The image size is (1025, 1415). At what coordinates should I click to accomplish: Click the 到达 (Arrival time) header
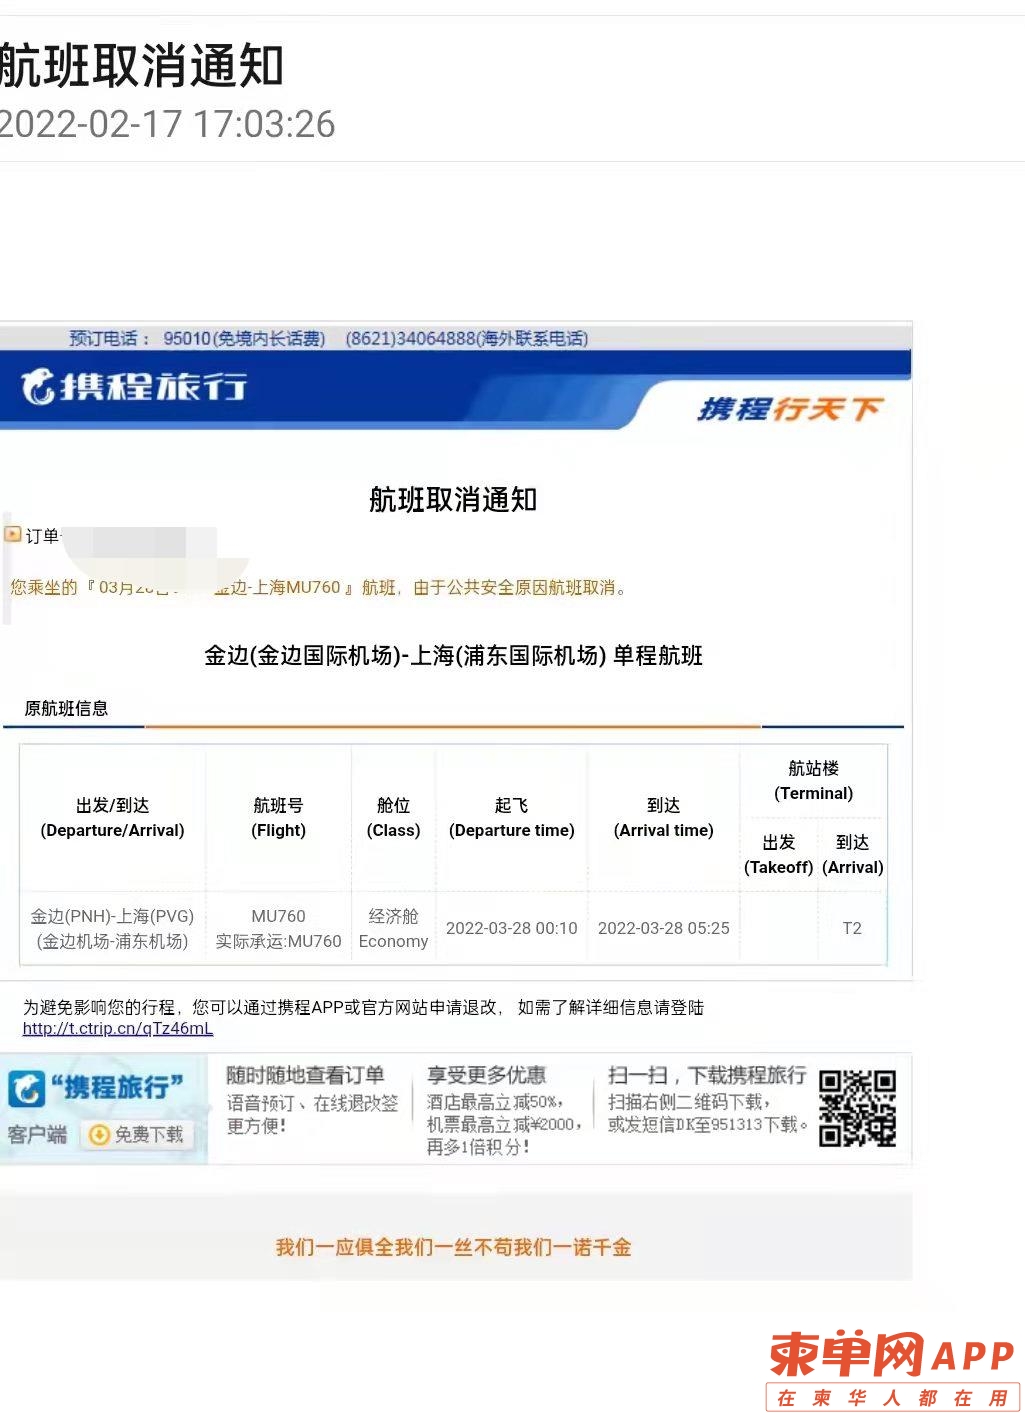tap(663, 818)
